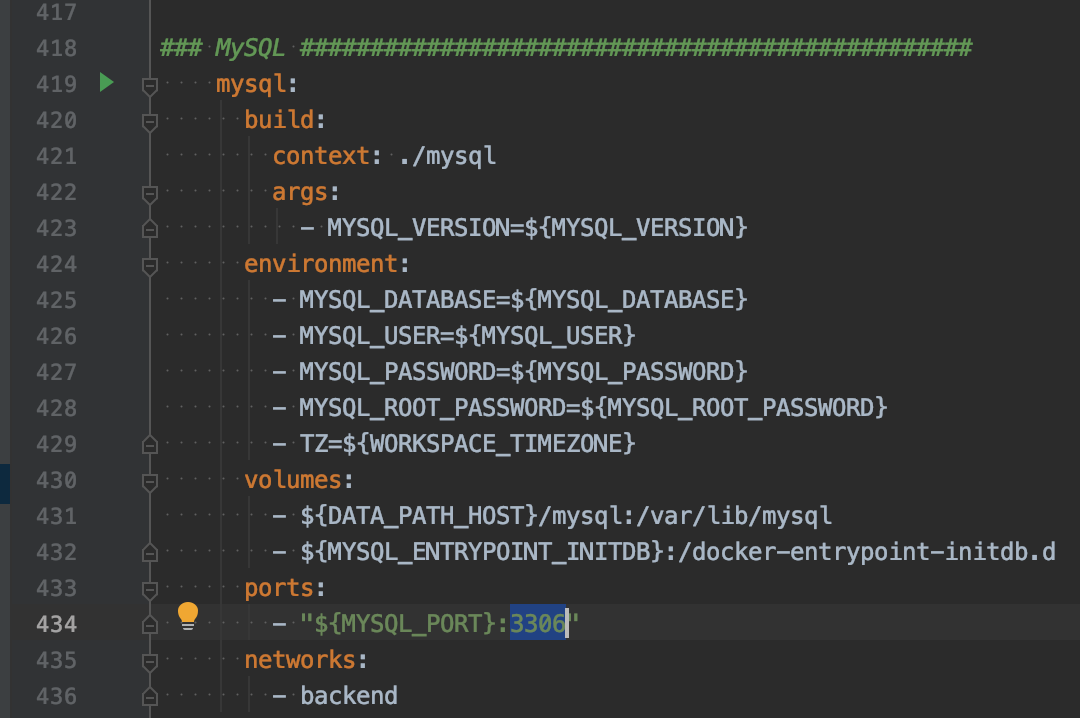
Task: Place cursor on TZ WORKSPACE_TIMEZONE entry
Action: 454,444
